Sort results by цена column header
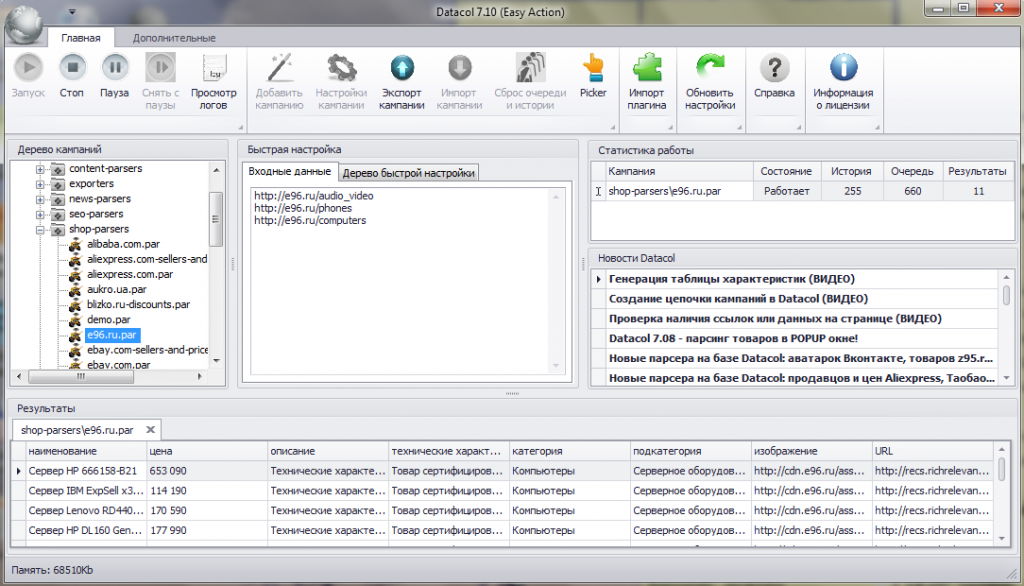The height and width of the screenshot is (586, 1024). [205, 451]
